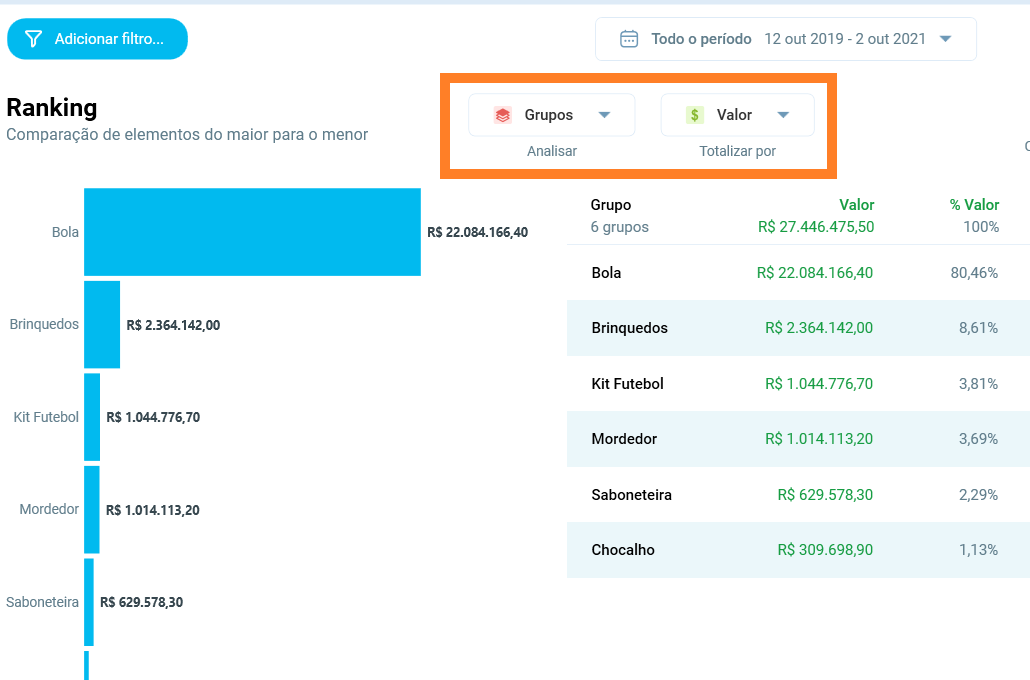This screenshot has height=680, width=1030.
Task: Click Saboneteira in the table
Action: tap(631, 495)
